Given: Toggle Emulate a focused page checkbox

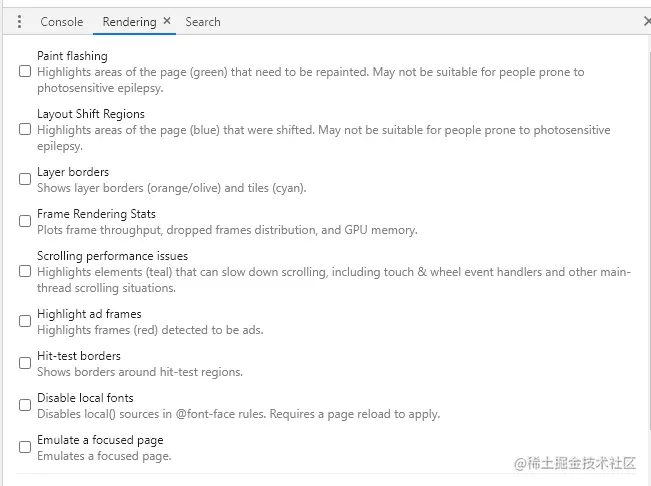Looking at the screenshot, I should tap(25, 448).
